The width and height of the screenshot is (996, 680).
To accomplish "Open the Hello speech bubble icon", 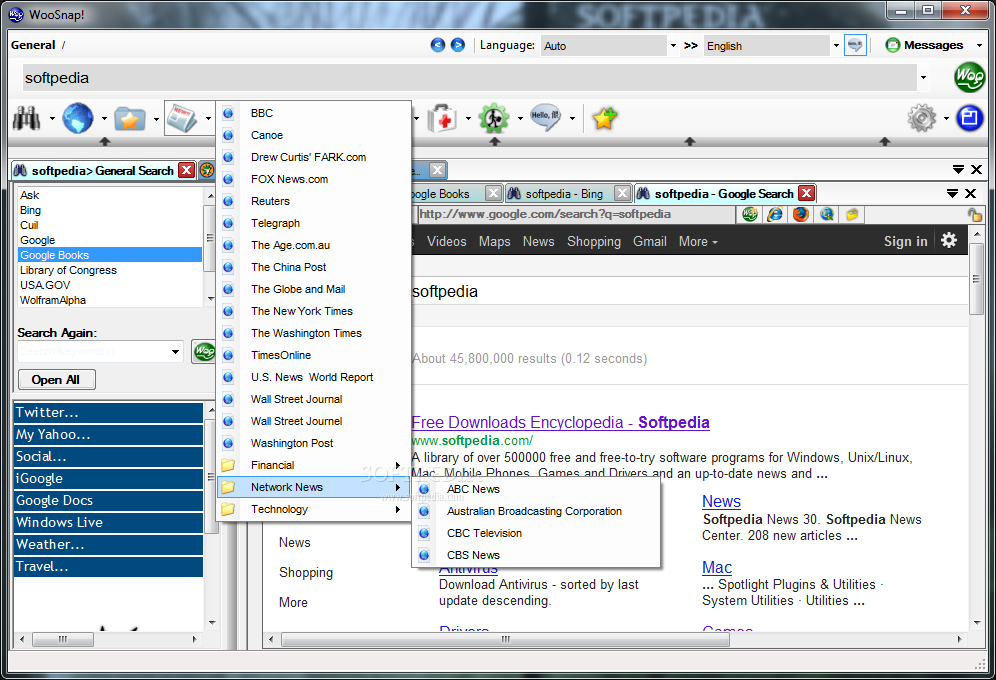I will pyautogui.click(x=546, y=118).
